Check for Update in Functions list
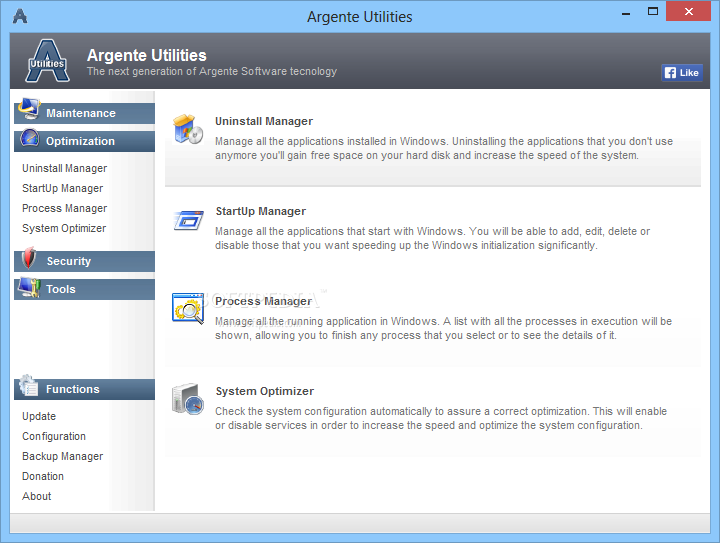The image size is (720, 543). (x=39, y=416)
